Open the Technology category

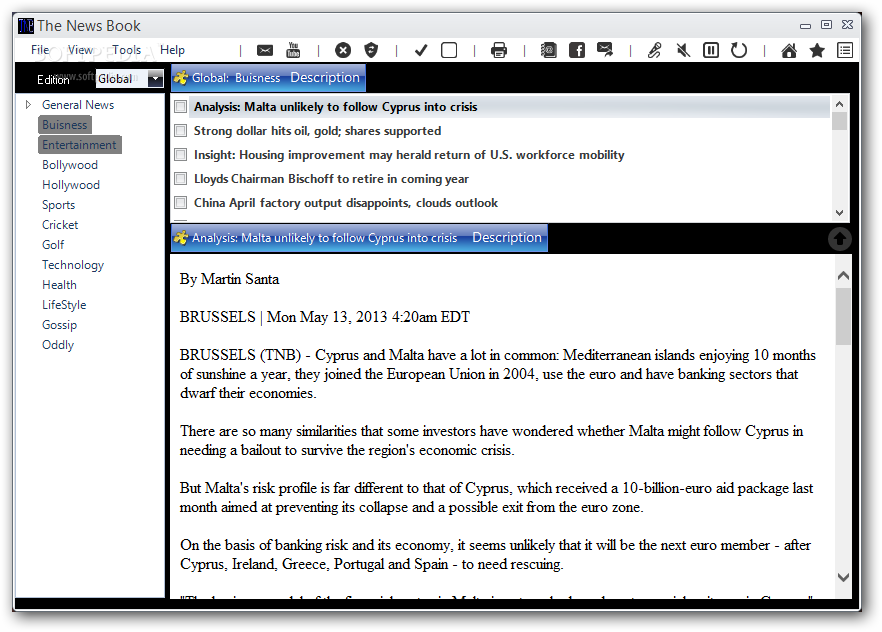pos(73,265)
